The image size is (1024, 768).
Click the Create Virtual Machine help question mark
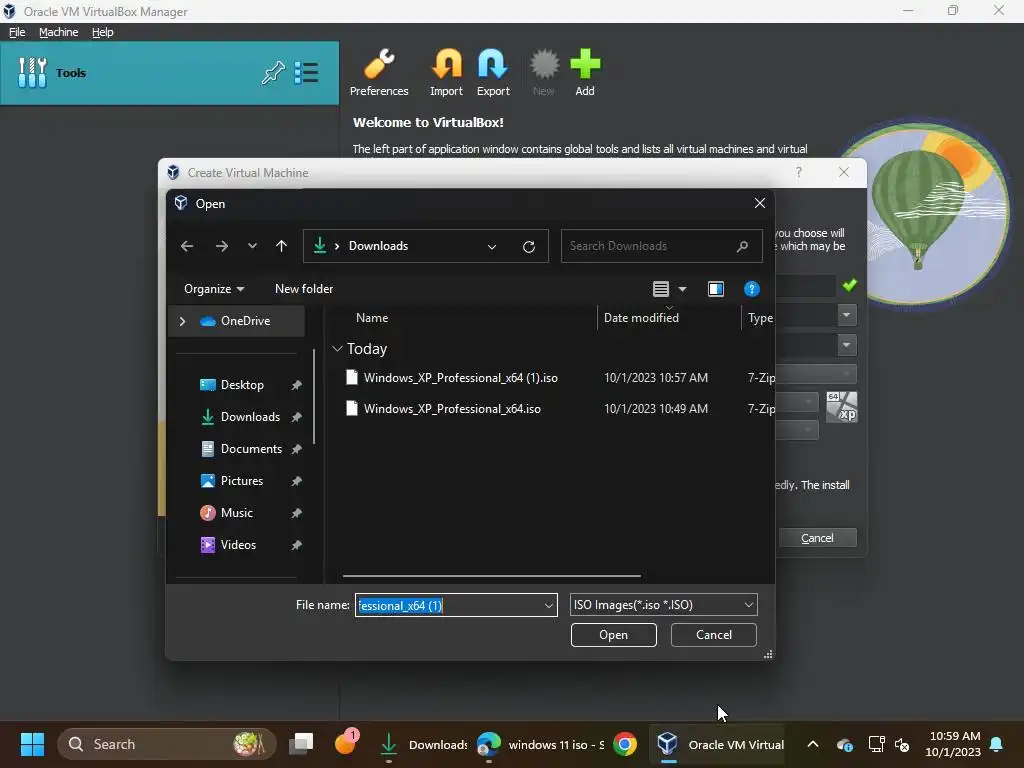(799, 172)
